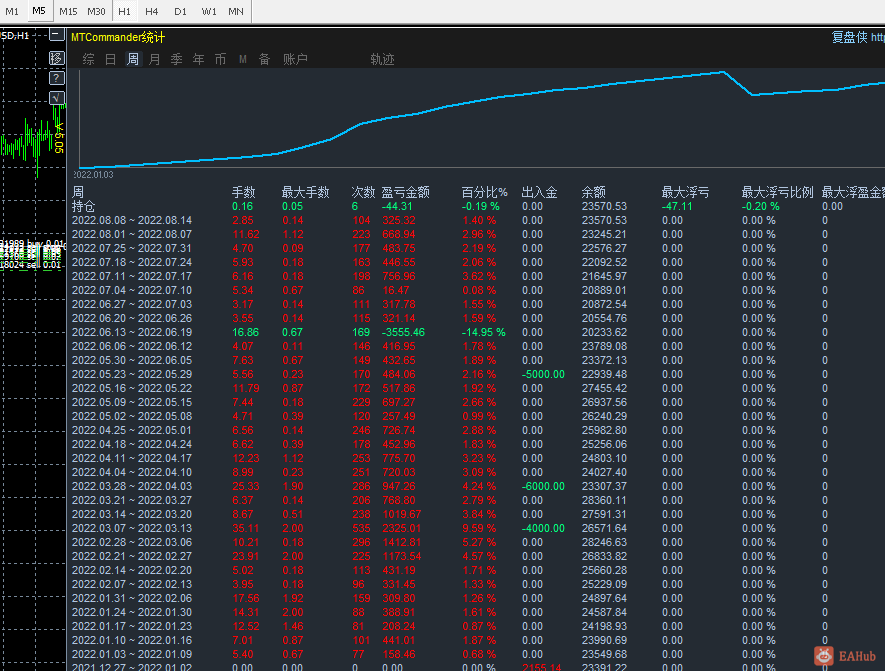
Task: Click the EAHub robot logo
Action: point(823,655)
